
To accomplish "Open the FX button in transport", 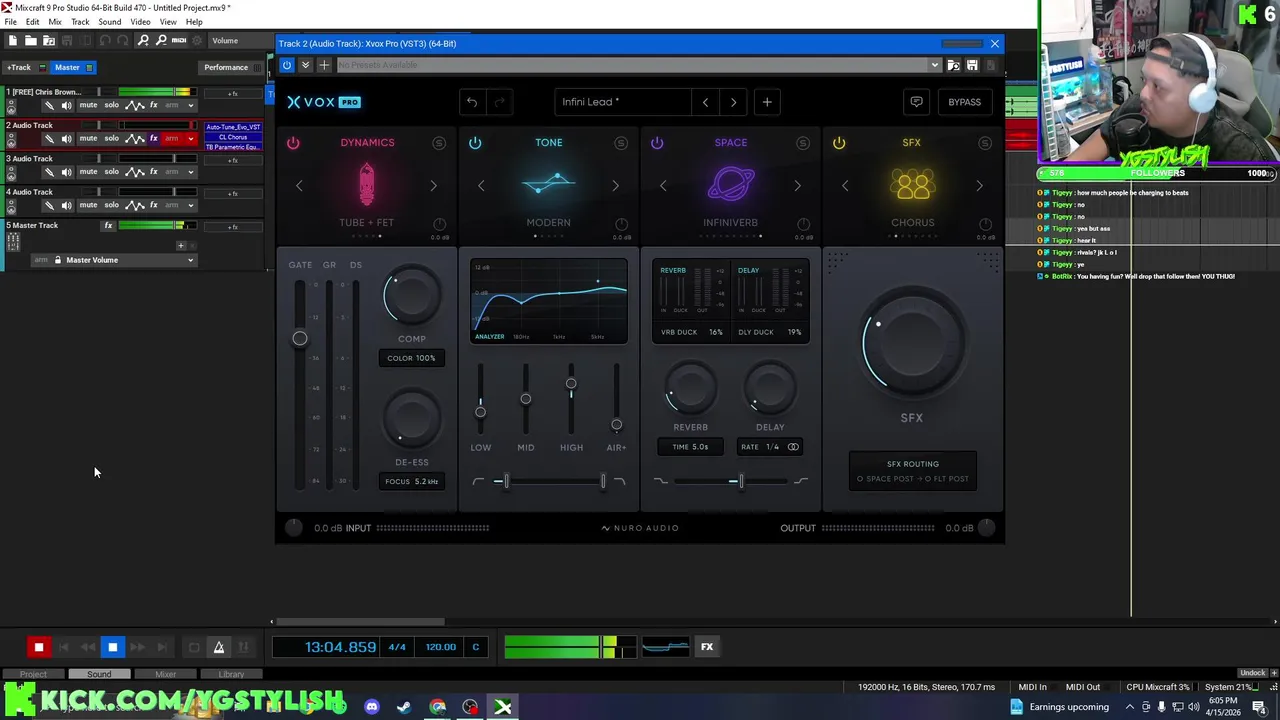I will [707, 647].
